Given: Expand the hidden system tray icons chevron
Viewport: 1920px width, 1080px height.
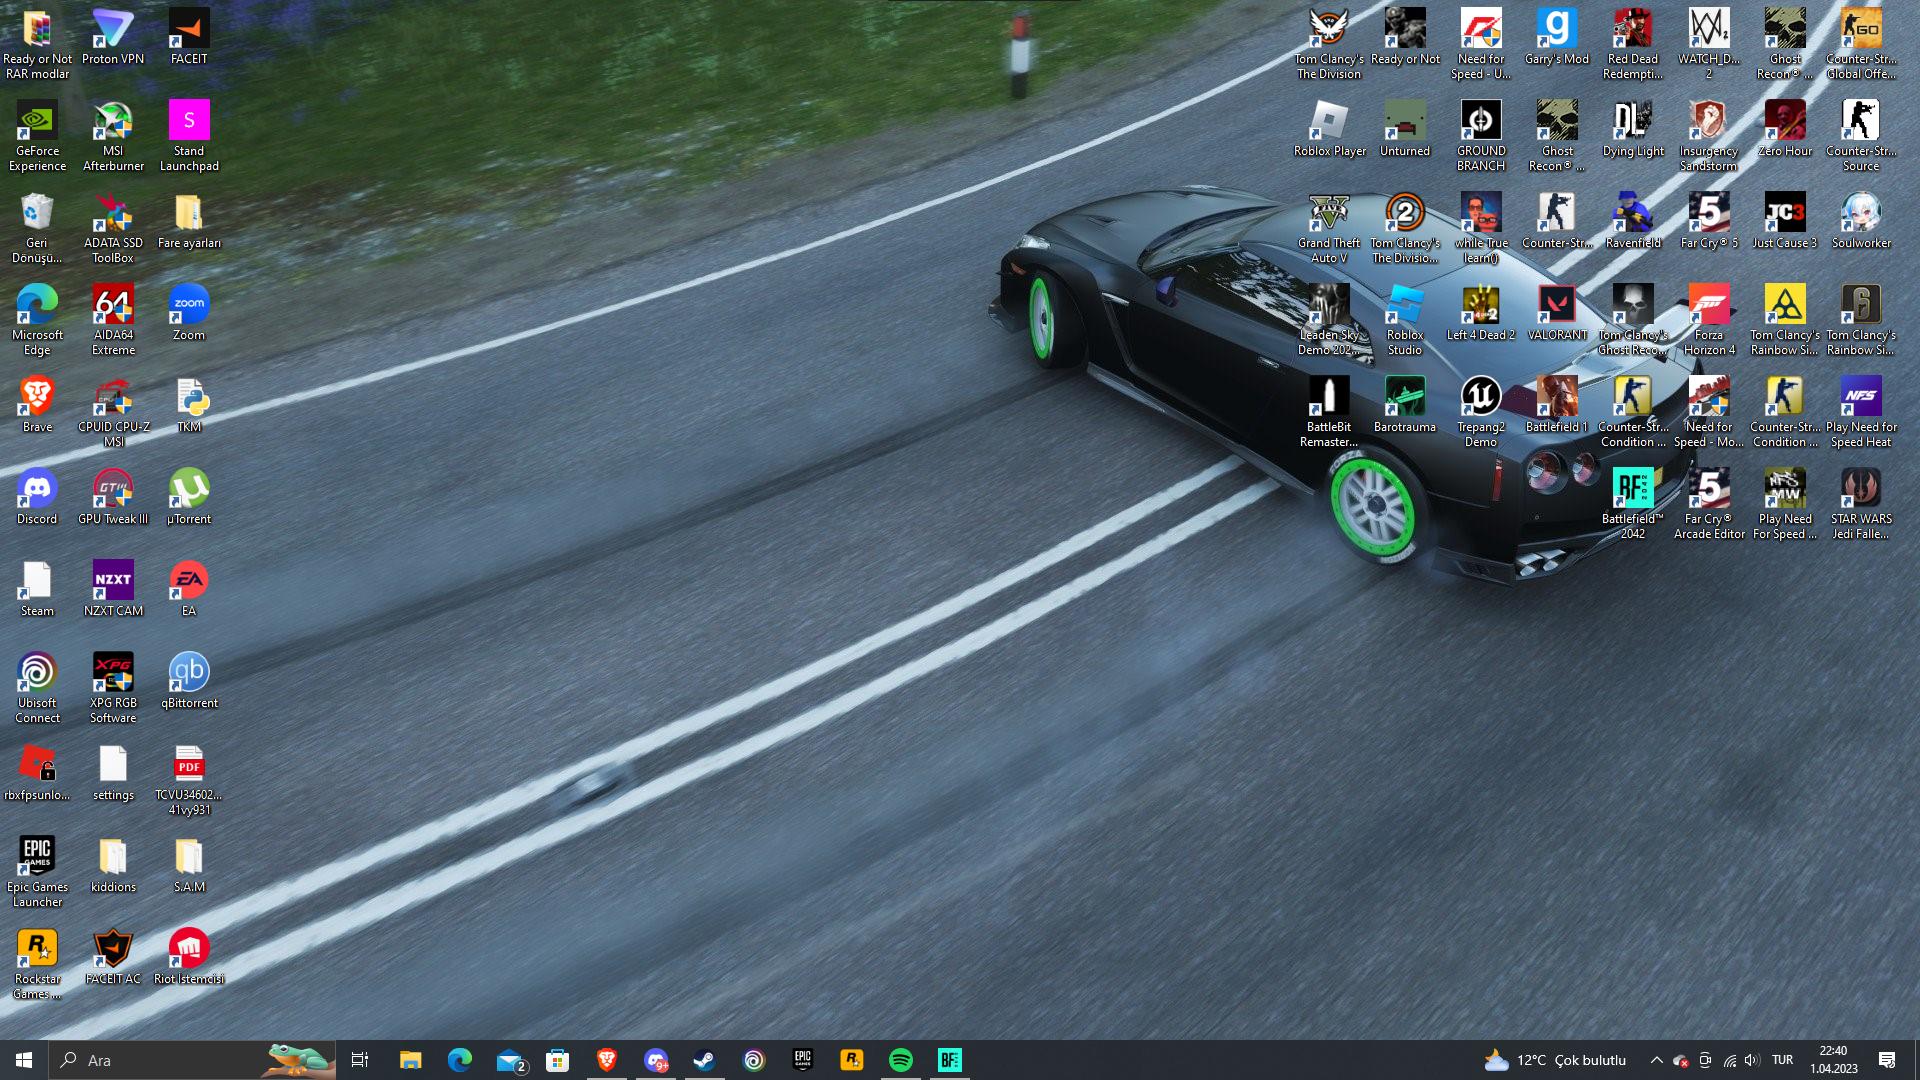Looking at the screenshot, I should (x=1657, y=1060).
